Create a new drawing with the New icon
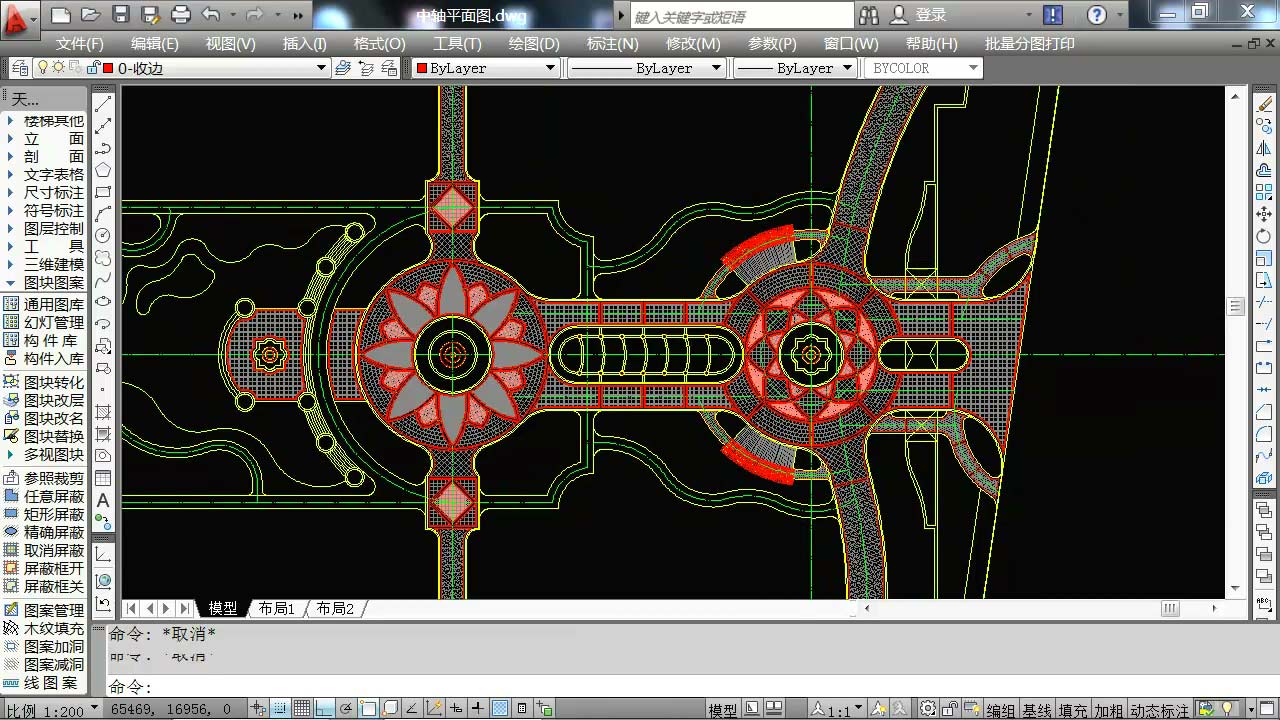Screen dimensions: 1280x720 pyautogui.click(x=60, y=15)
